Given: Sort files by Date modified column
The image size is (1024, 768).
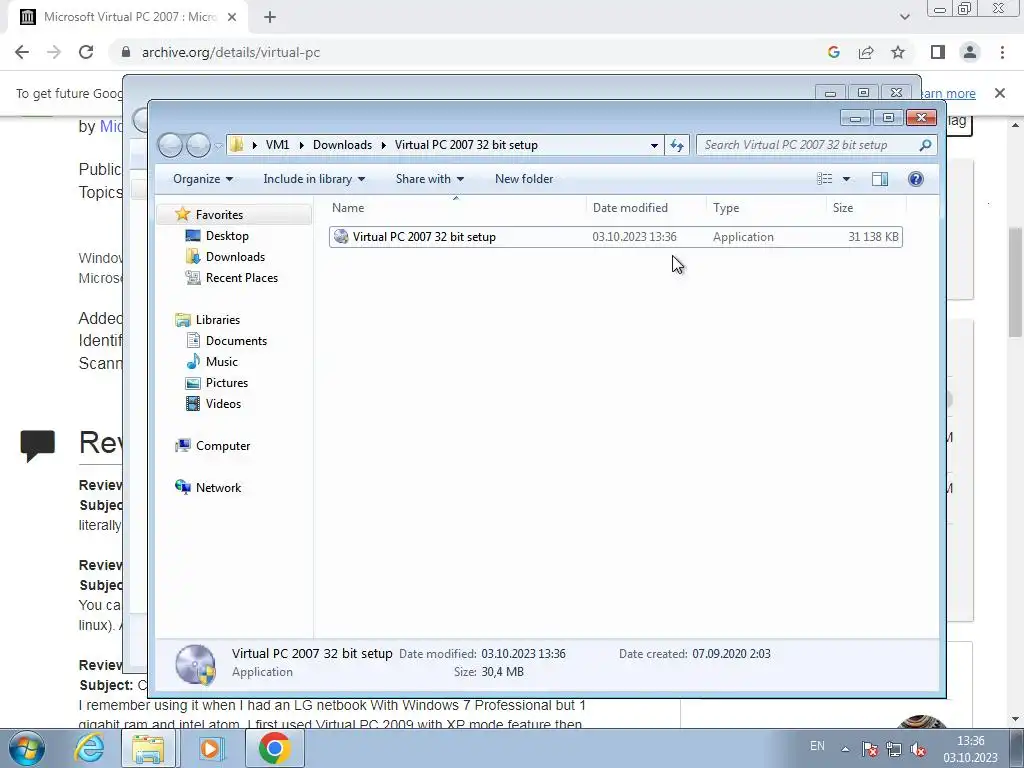Looking at the screenshot, I should 646,208.
